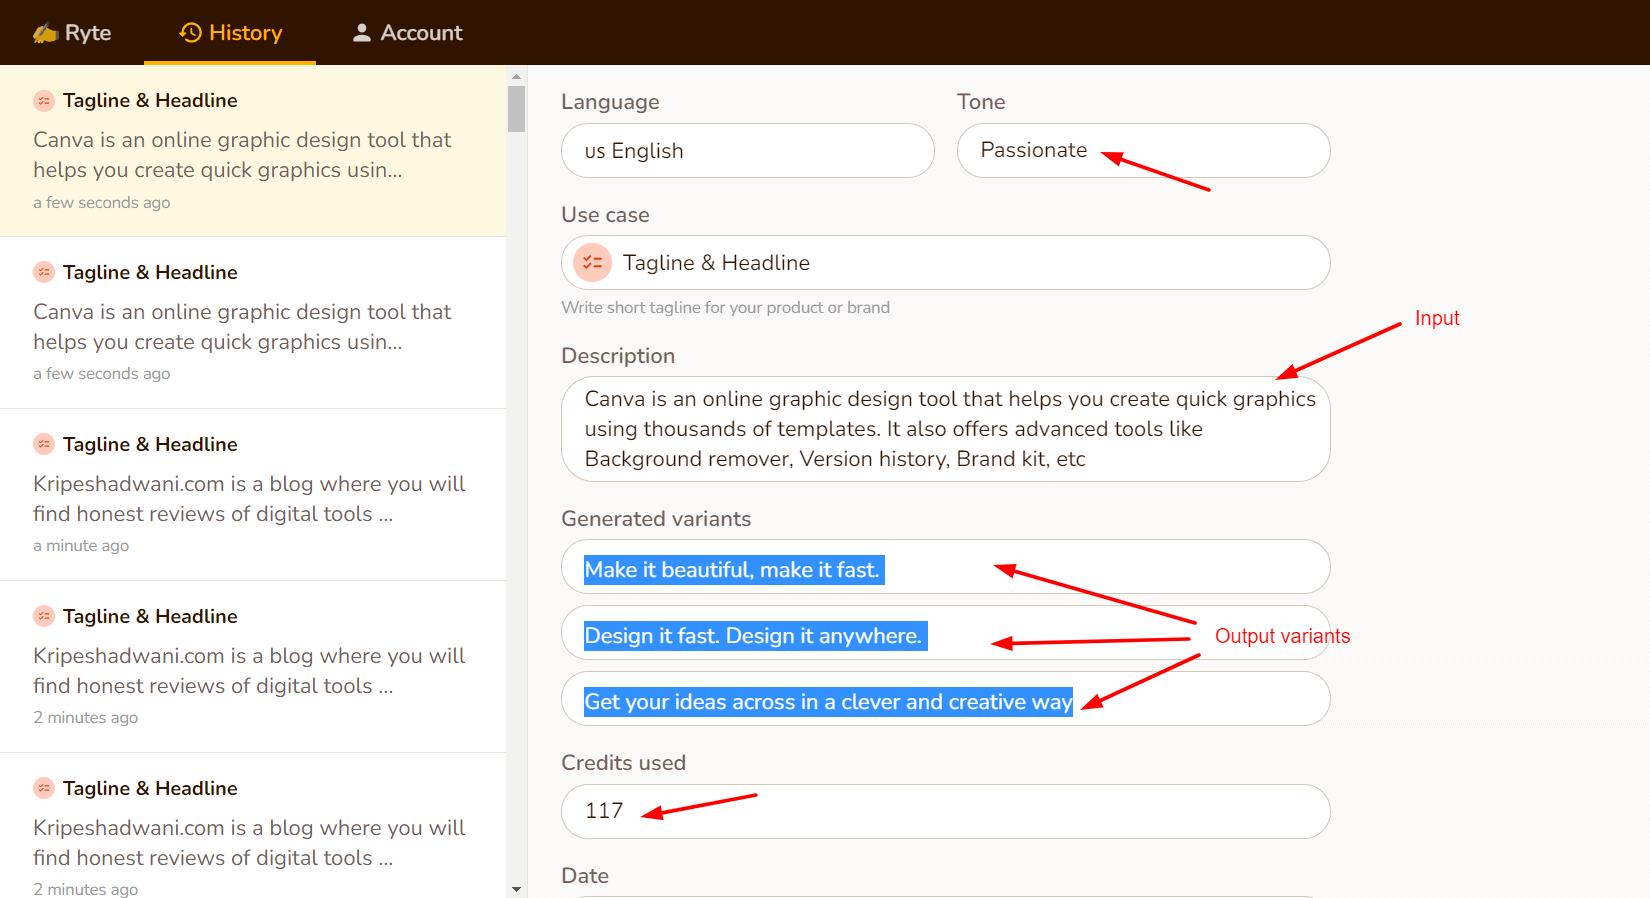Click the Credits used field showing 117

(945, 811)
